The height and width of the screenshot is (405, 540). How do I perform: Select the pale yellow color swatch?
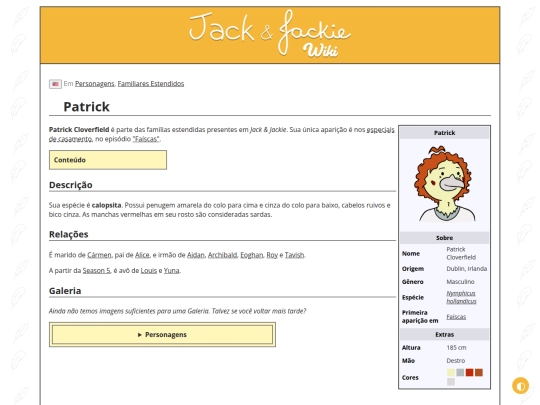point(451,373)
